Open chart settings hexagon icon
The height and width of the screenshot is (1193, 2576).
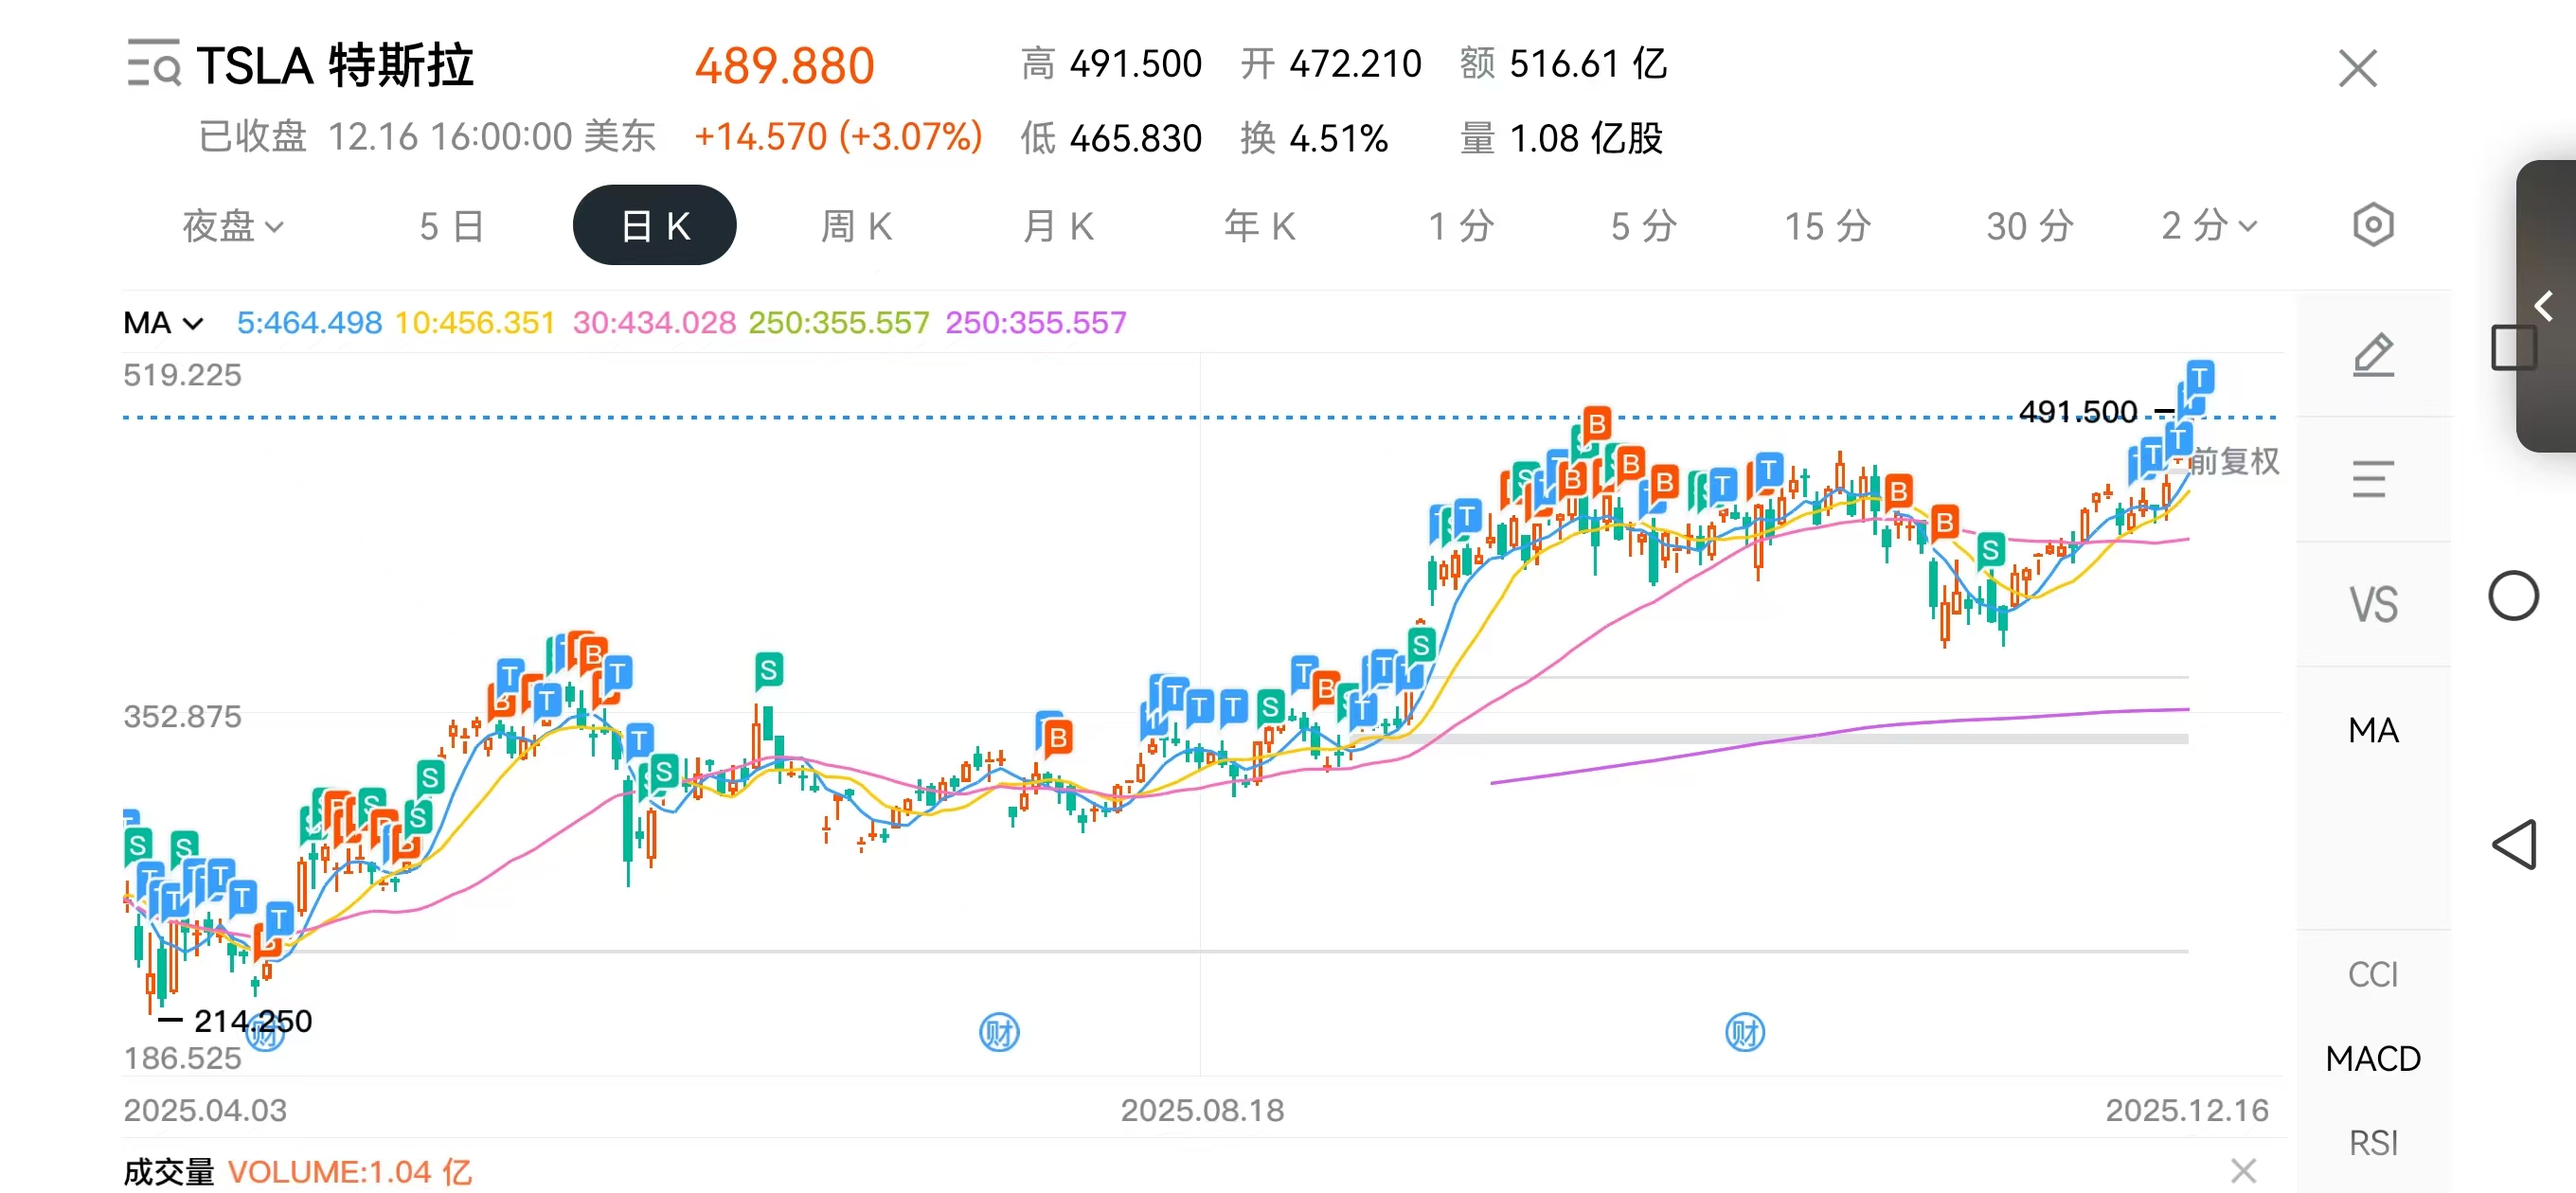tap(2372, 225)
